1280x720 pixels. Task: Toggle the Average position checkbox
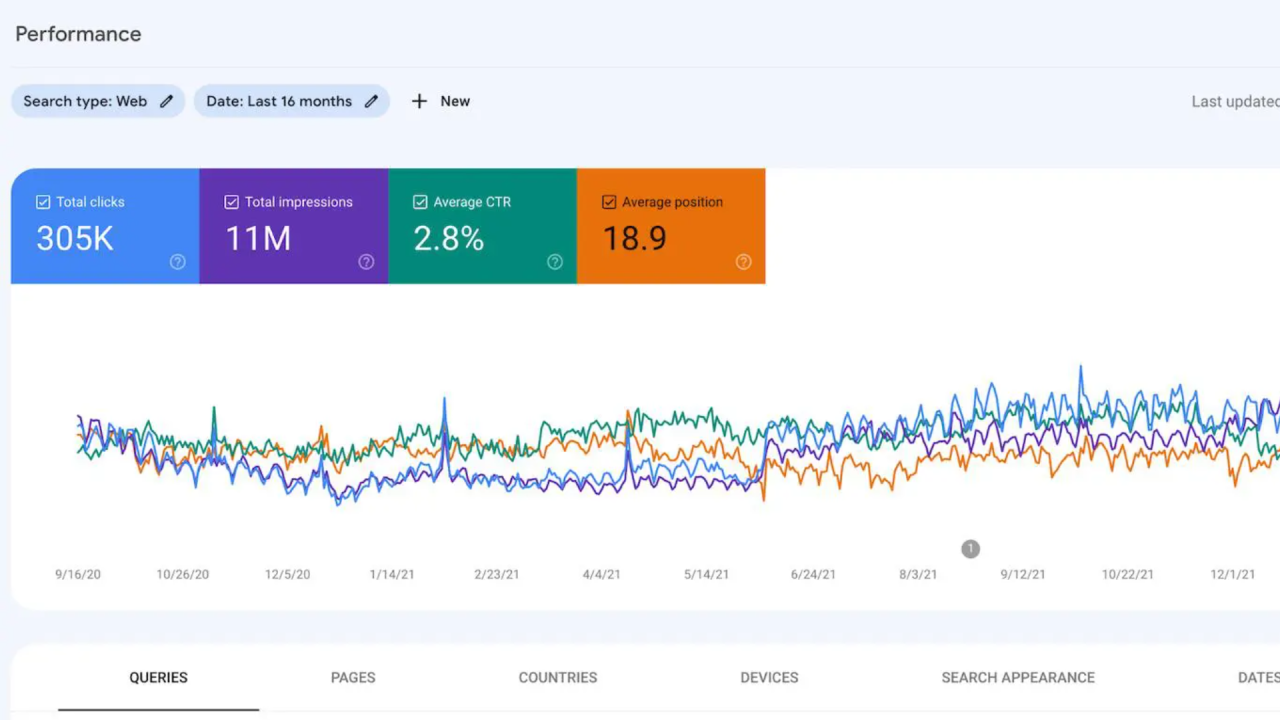click(609, 202)
